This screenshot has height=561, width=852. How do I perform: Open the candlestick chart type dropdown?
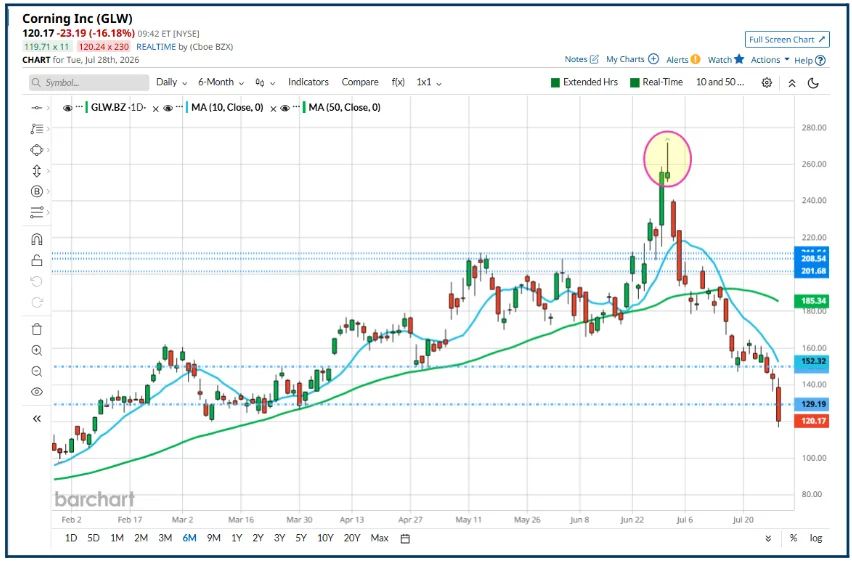265,83
